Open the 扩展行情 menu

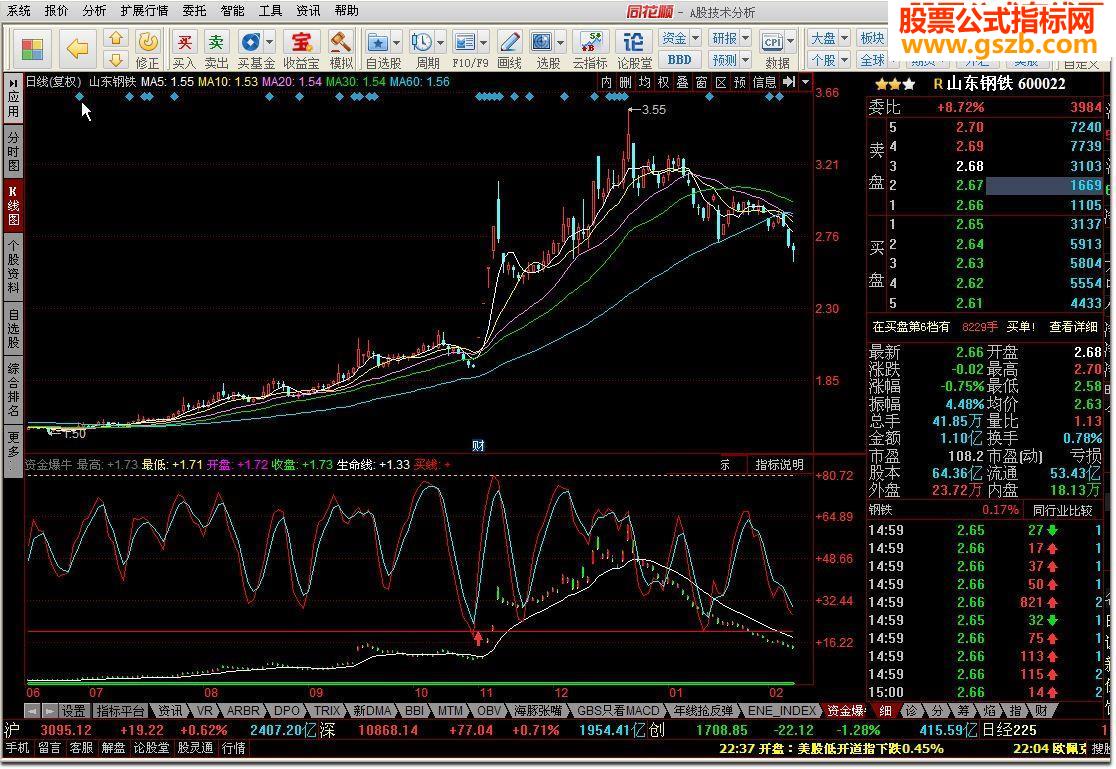144,11
